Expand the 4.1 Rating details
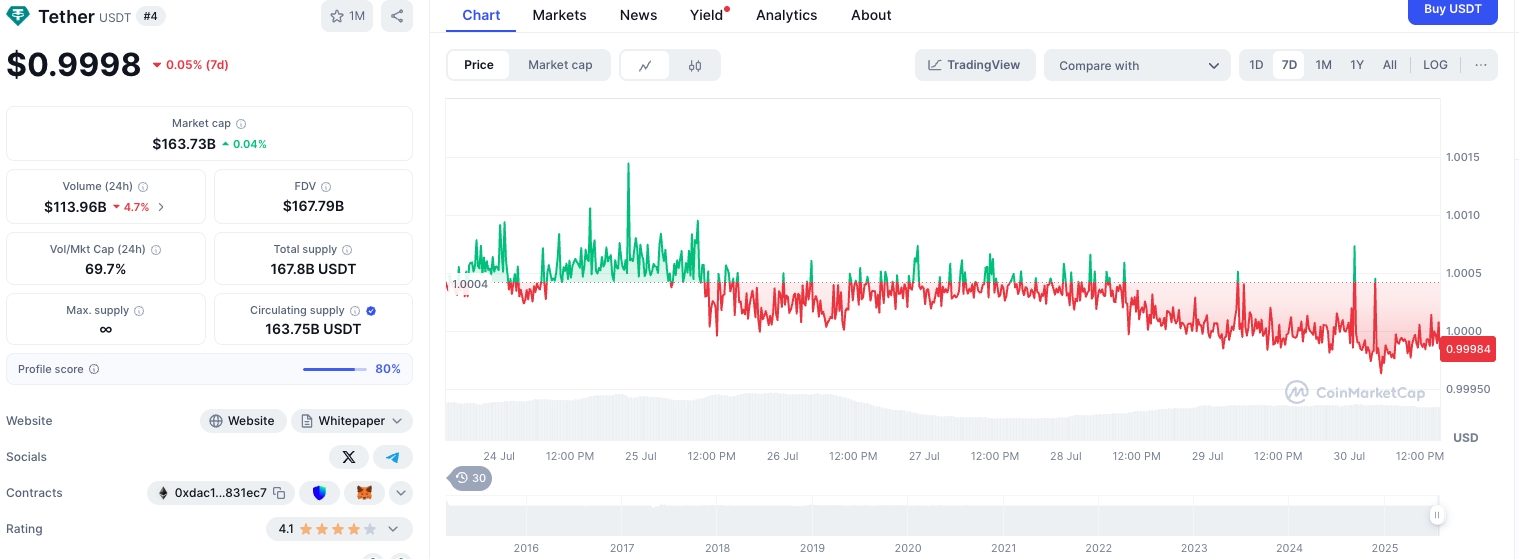Screen dimensions: 1519x559 pos(393,529)
